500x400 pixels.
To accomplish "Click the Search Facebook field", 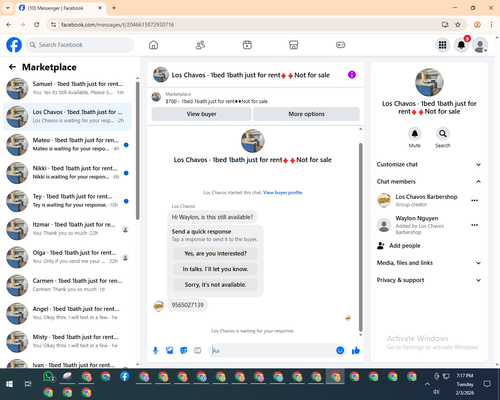I will point(80,45).
